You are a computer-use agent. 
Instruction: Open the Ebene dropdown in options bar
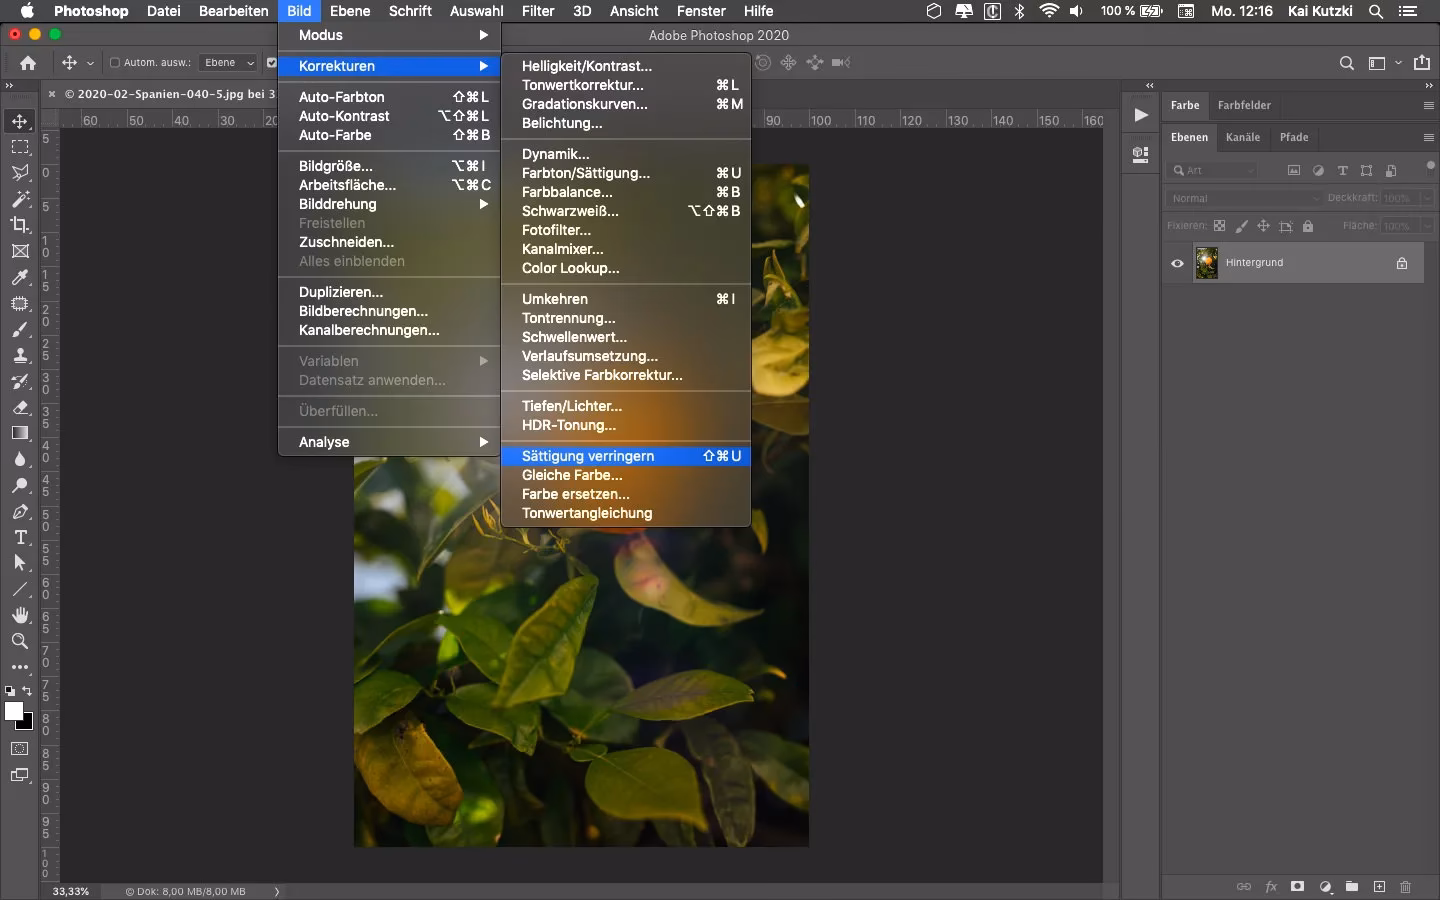pos(229,63)
